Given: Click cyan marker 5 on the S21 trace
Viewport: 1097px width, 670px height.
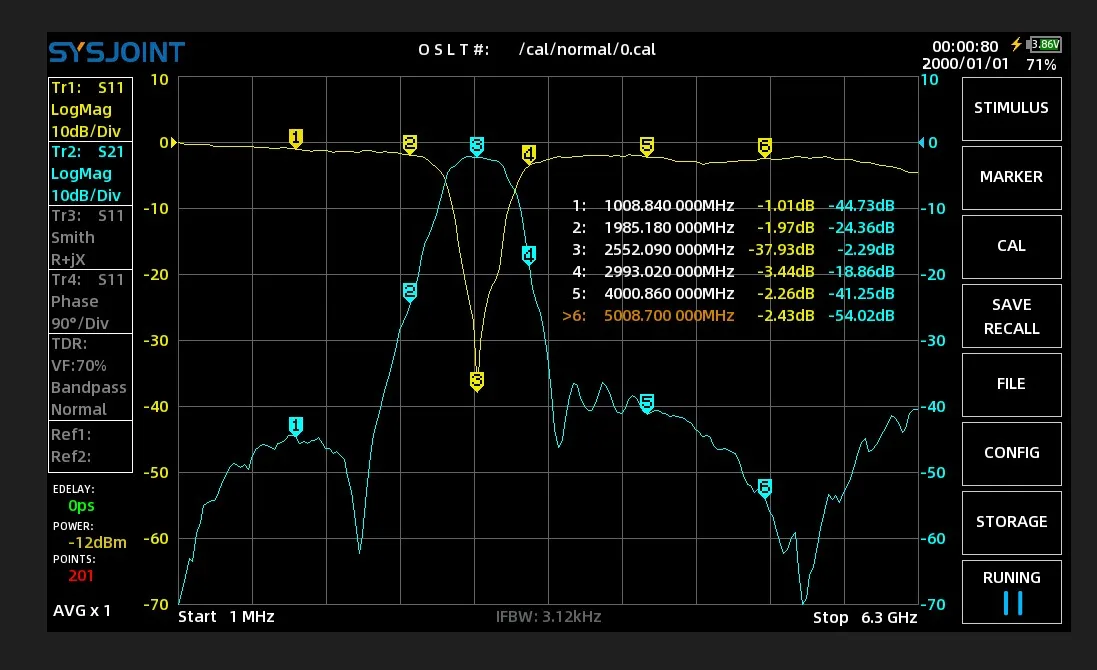Looking at the screenshot, I should coord(647,403).
